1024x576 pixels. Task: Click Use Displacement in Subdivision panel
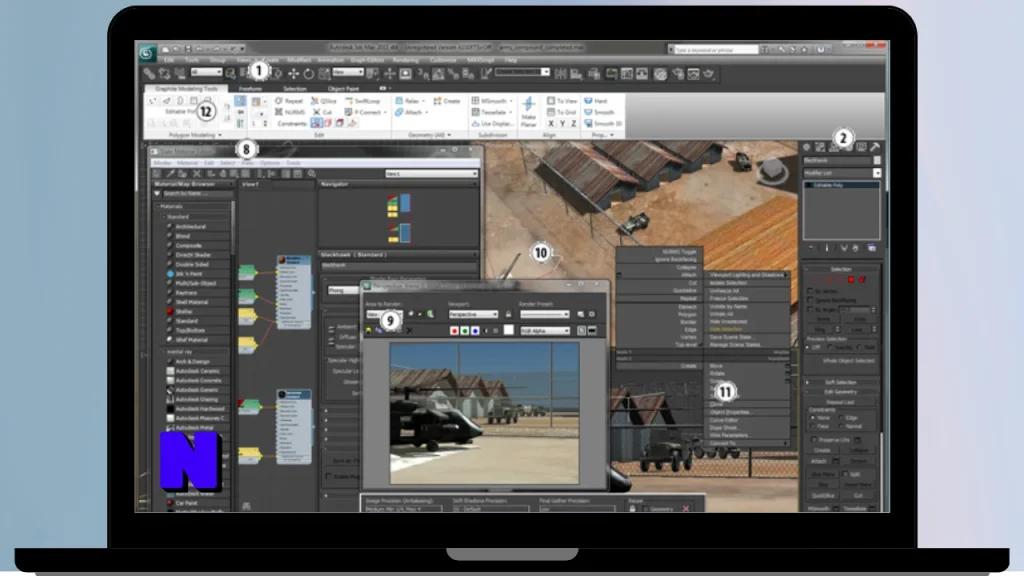[x=492, y=123]
